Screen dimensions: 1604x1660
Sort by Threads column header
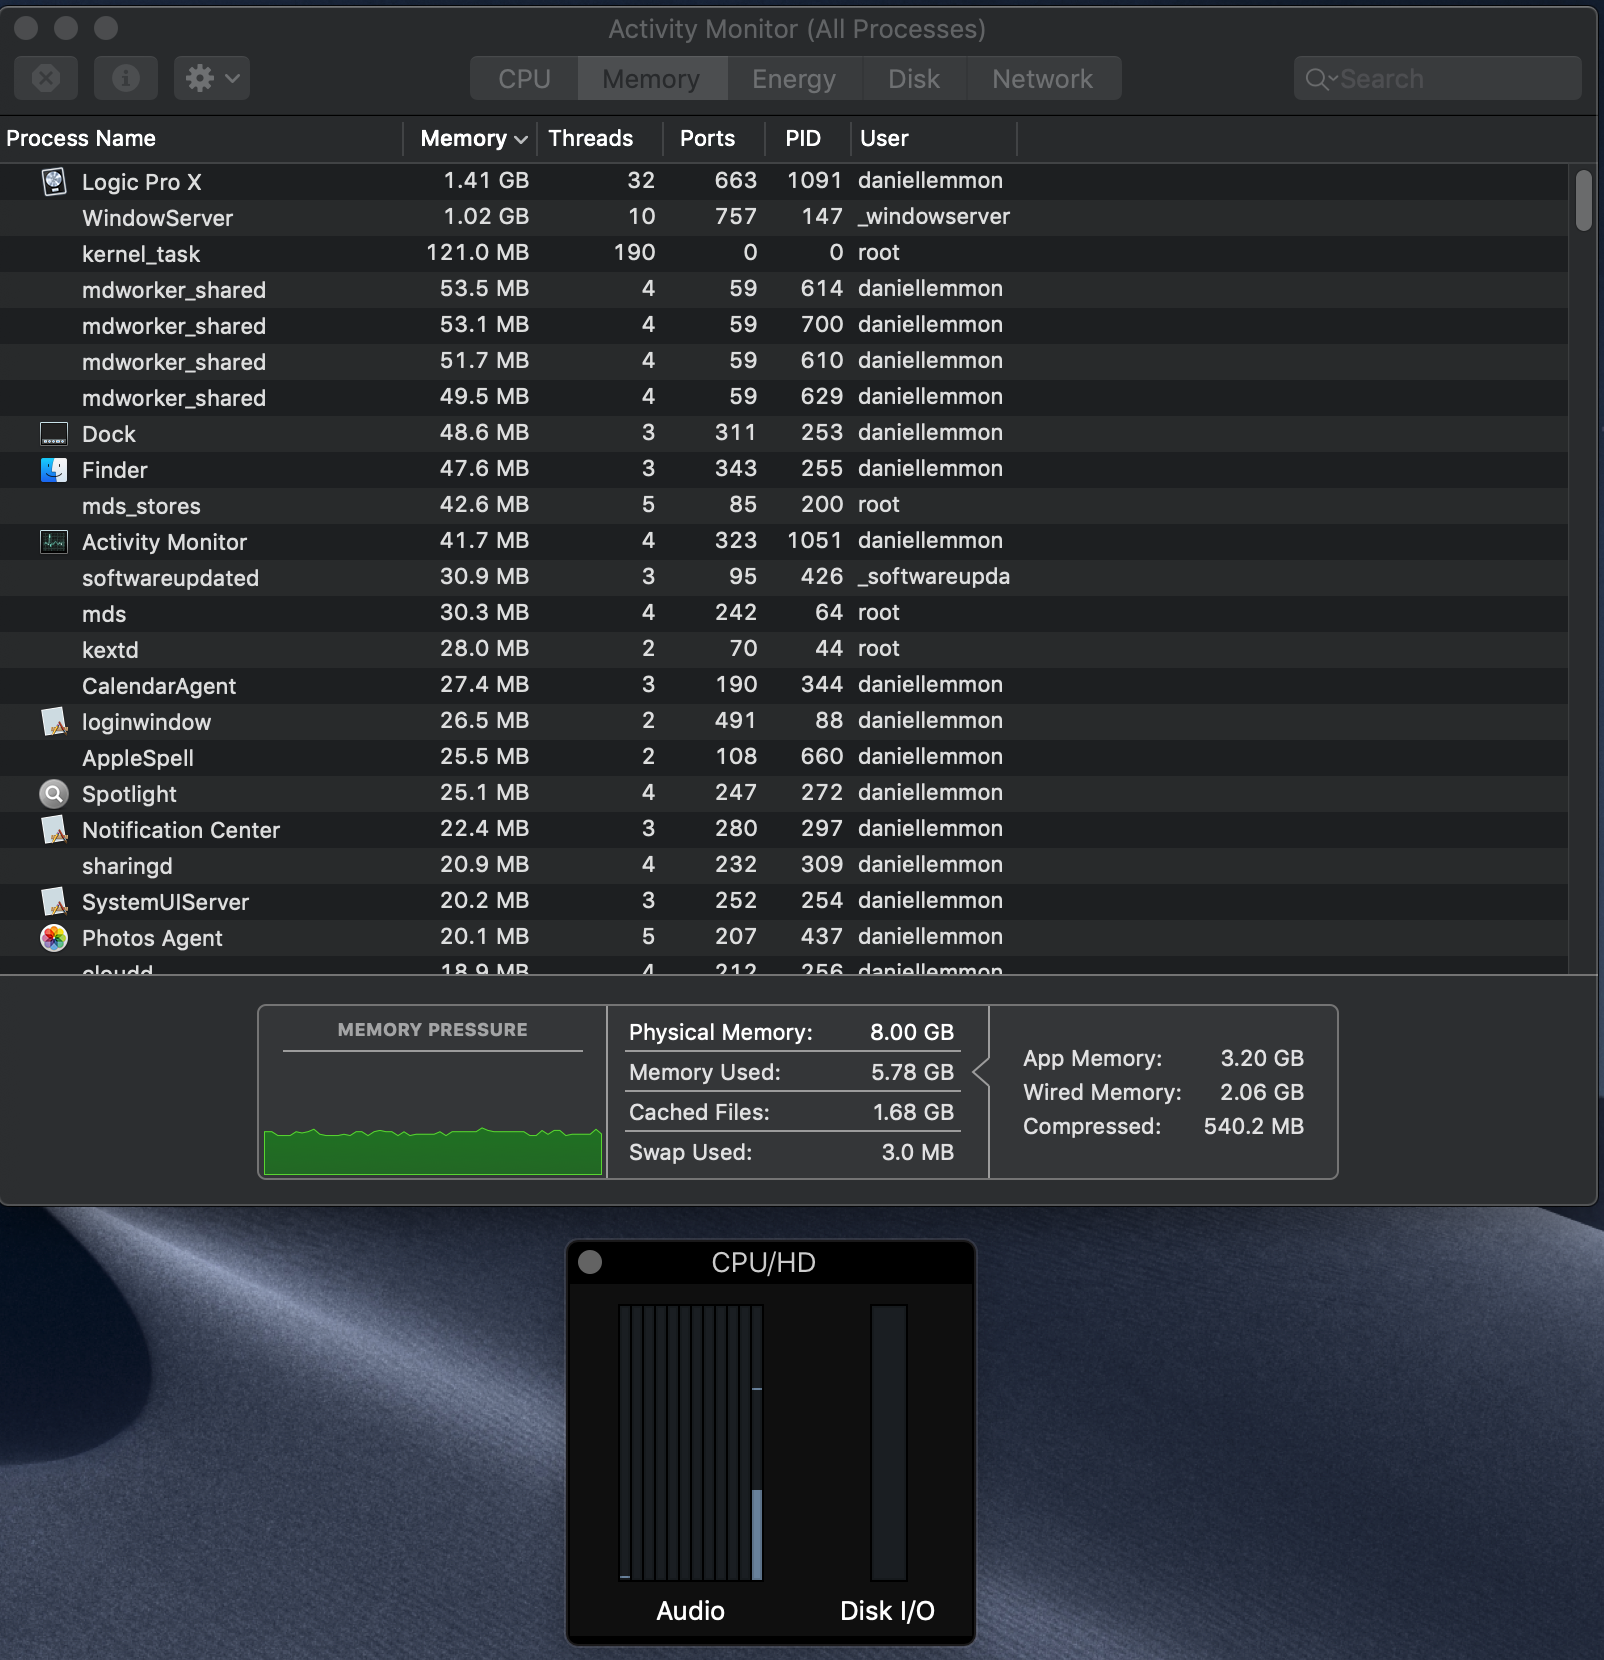click(x=600, y=138)
